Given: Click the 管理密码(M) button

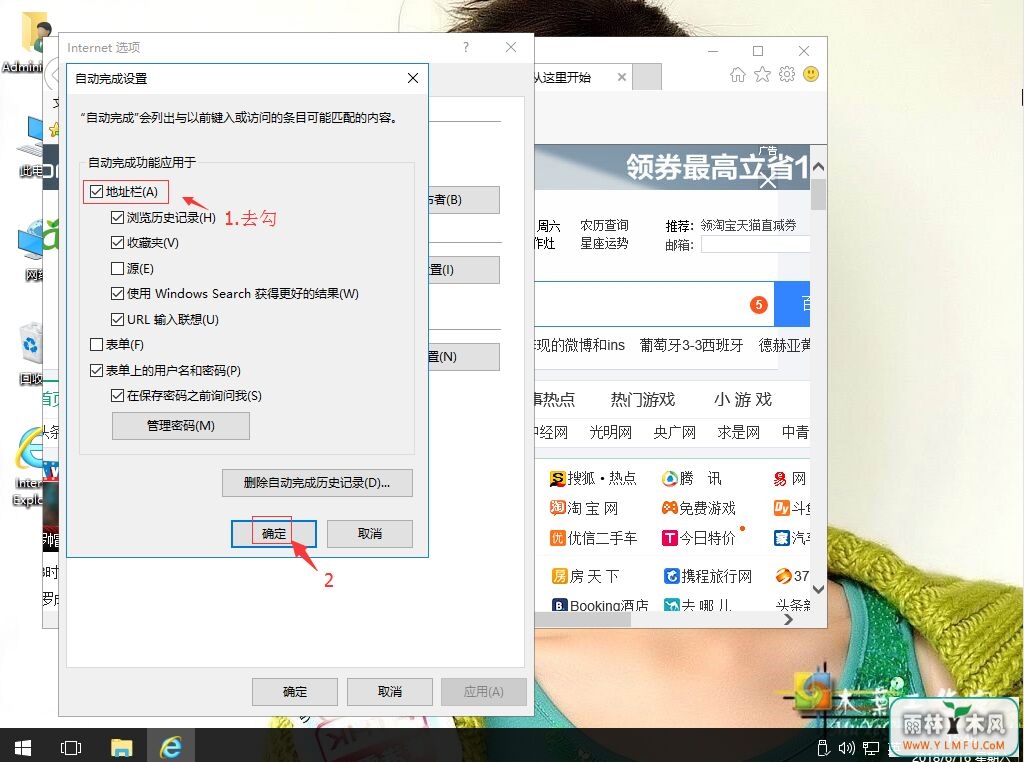Looking at the screenshot, I should click(x=181, y=426).
